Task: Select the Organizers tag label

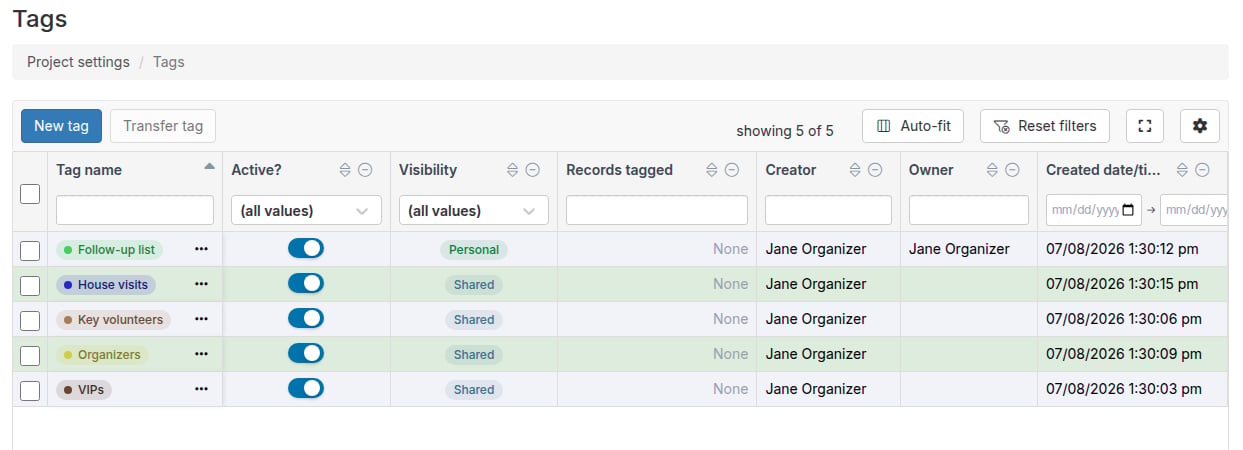Action: coord(102,355)
